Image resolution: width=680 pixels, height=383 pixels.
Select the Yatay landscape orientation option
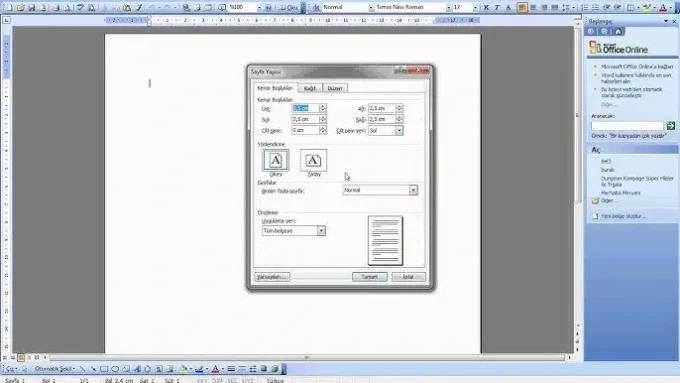[x=314, y=160]
